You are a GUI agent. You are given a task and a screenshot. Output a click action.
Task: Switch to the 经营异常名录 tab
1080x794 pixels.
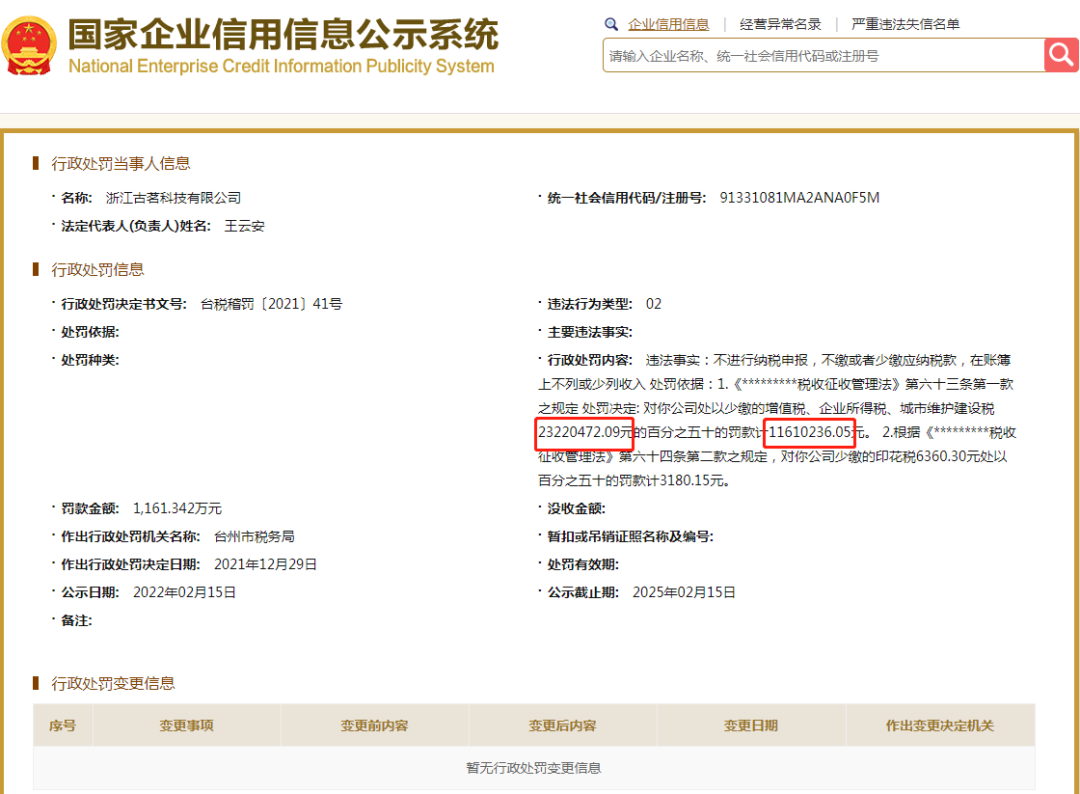point(780,24)
